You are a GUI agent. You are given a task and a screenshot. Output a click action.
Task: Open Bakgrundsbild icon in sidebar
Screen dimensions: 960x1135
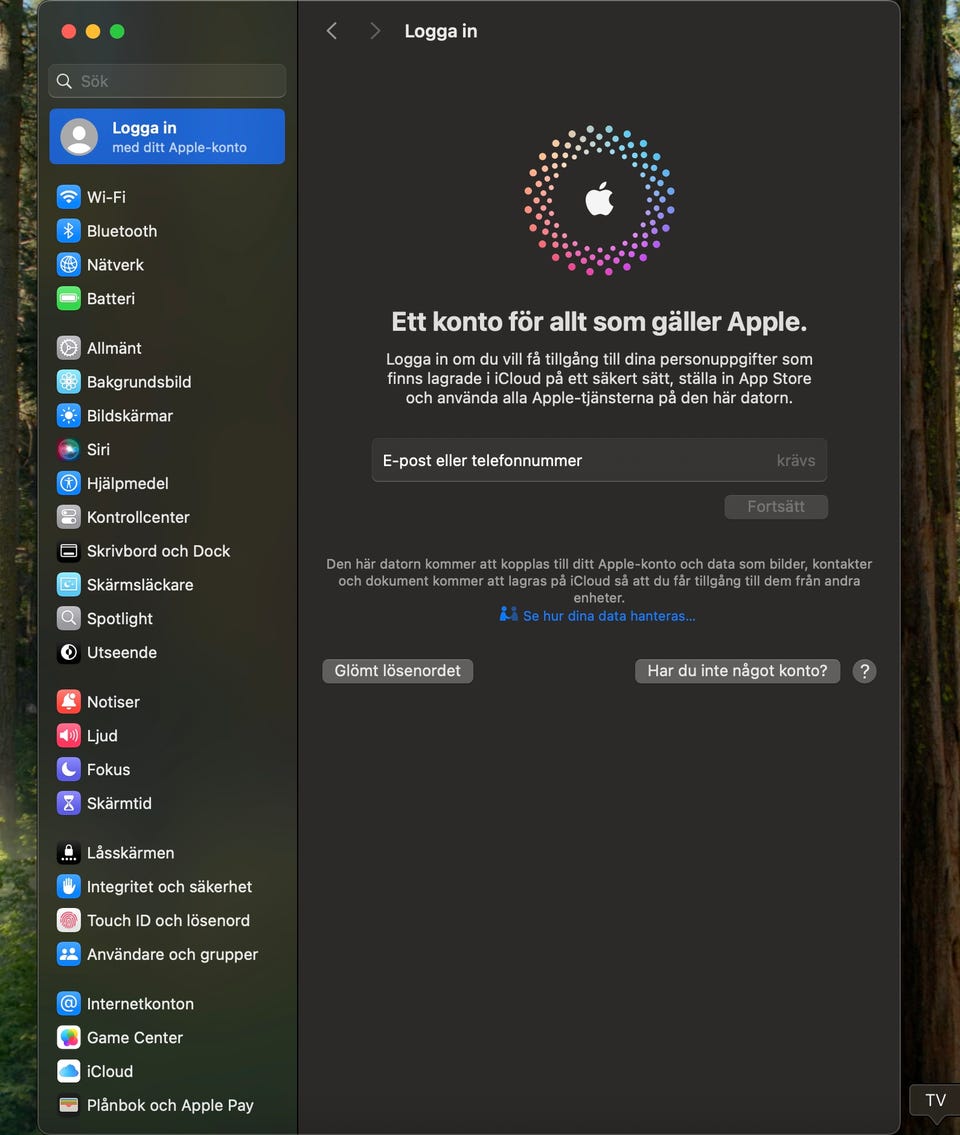tap(69, 381)
